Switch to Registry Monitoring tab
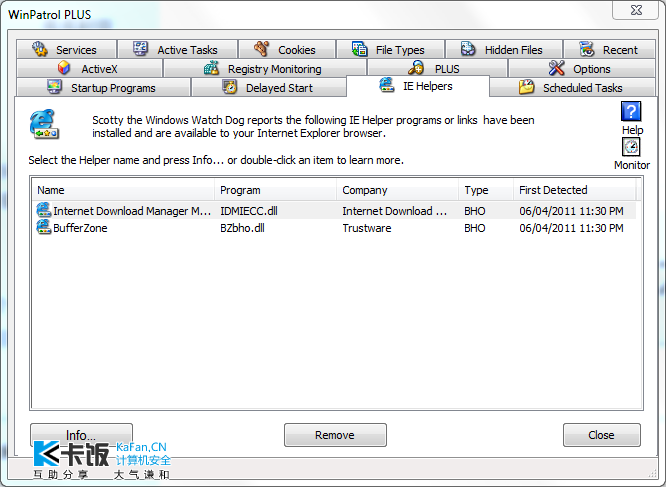The width and height of the screenshot is (666, 487). pos(265,68)
